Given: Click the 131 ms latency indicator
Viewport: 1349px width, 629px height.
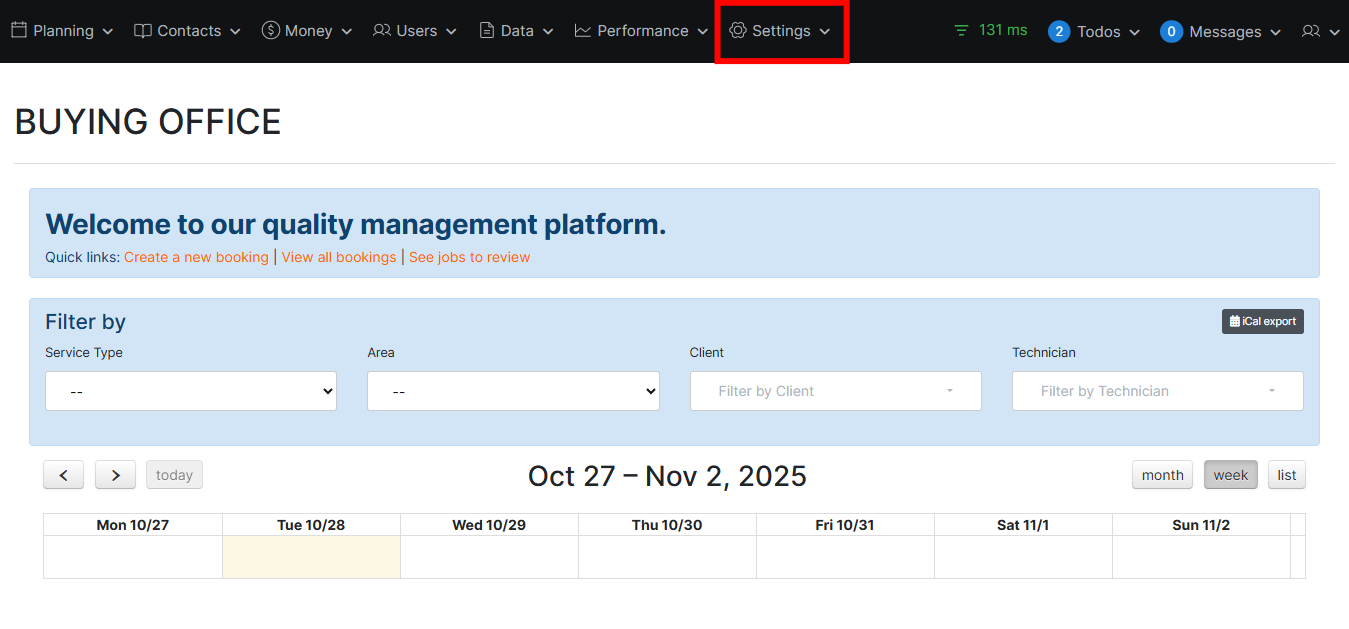Looking at the screenshot, I should 990,30.
